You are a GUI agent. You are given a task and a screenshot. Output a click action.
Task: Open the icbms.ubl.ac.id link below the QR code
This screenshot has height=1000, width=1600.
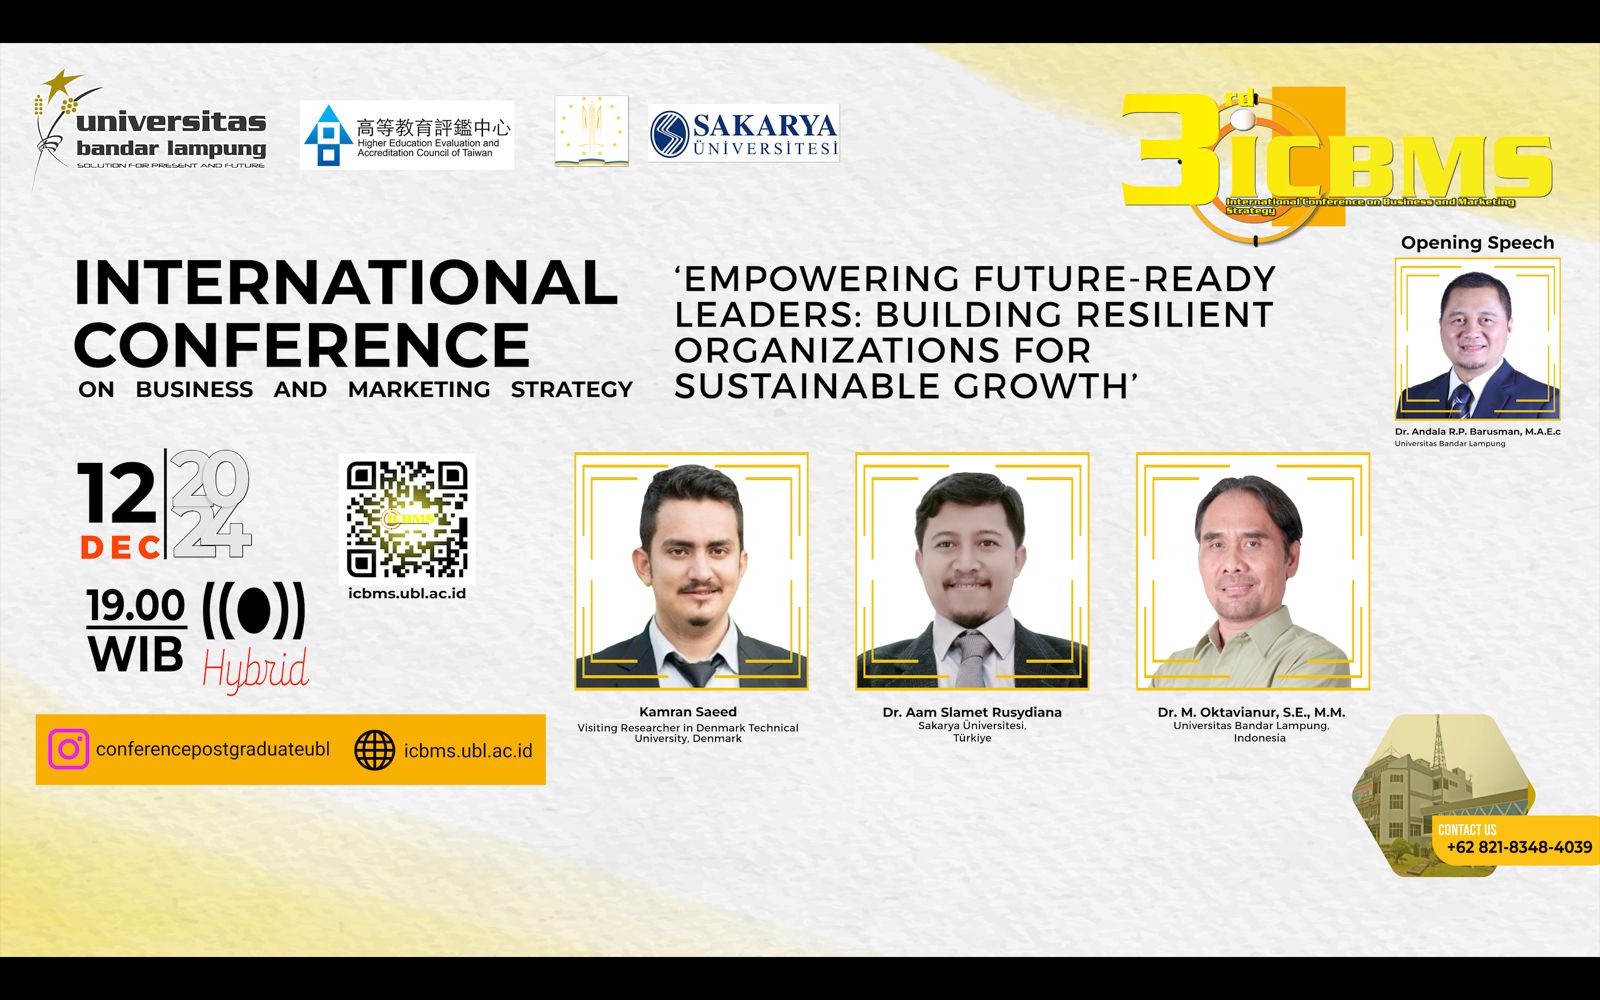click(x=407, y=593)
